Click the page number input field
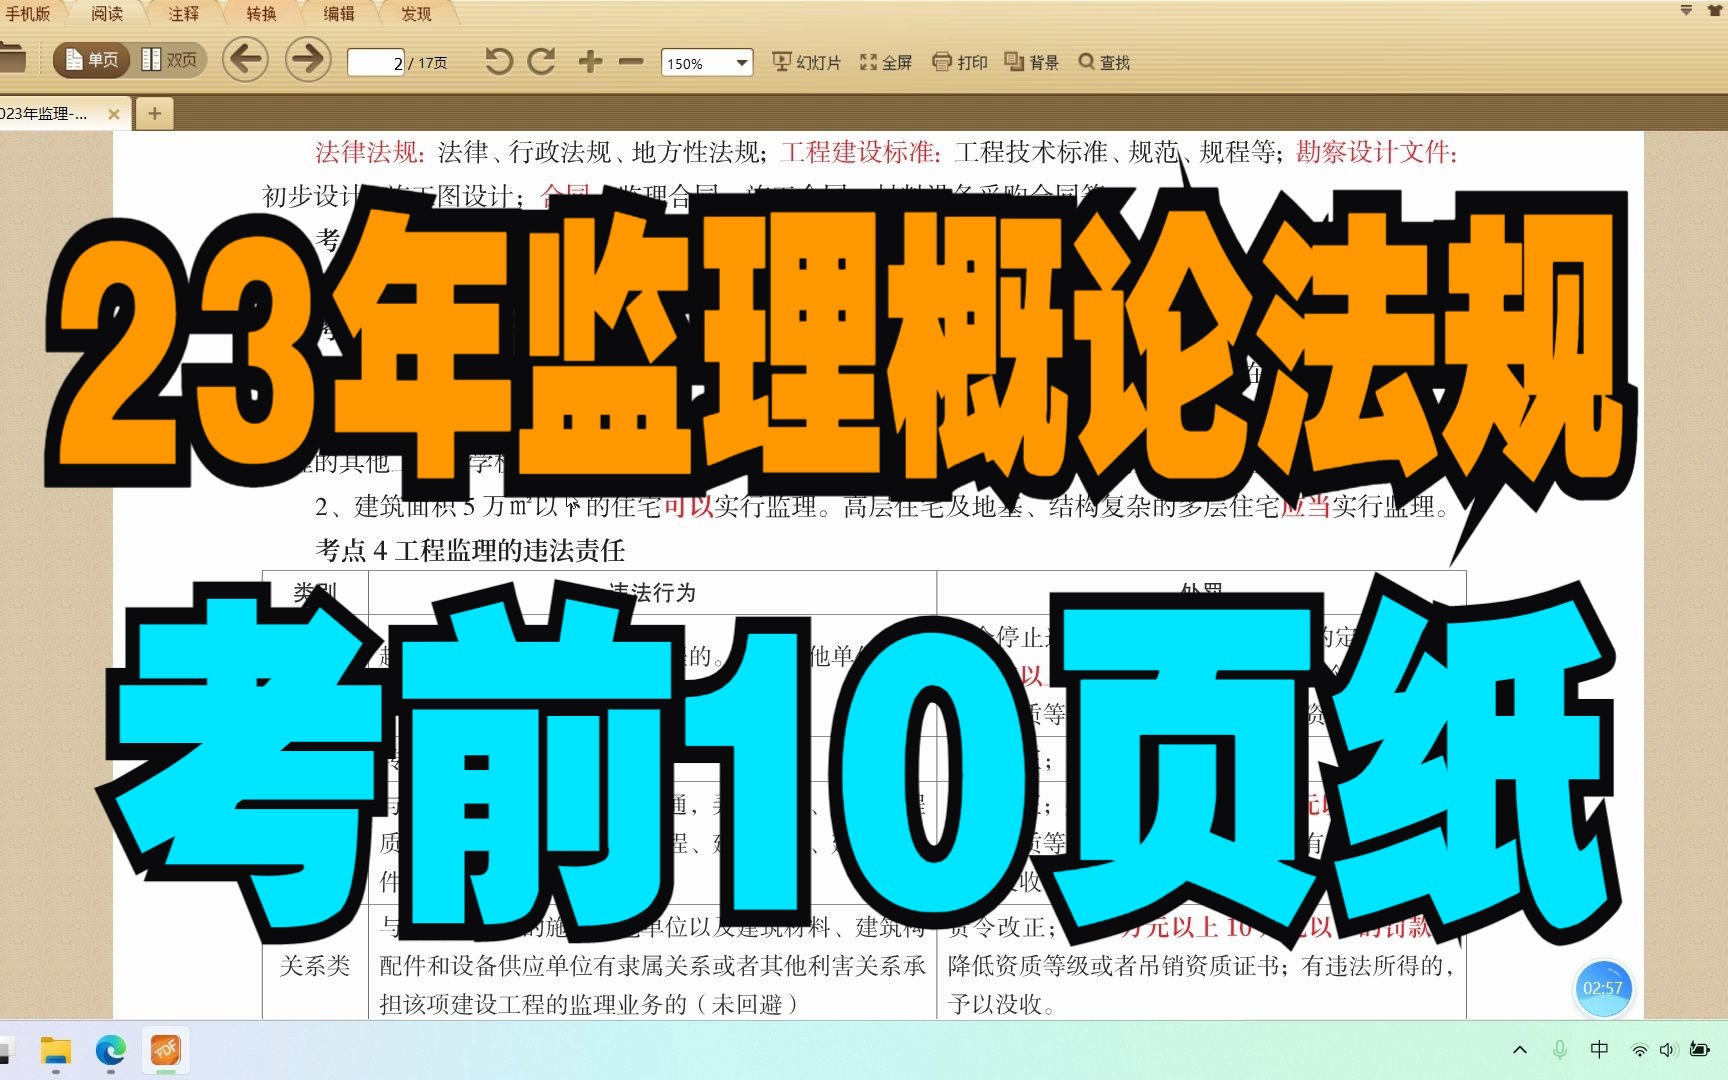 coord(376,62)
